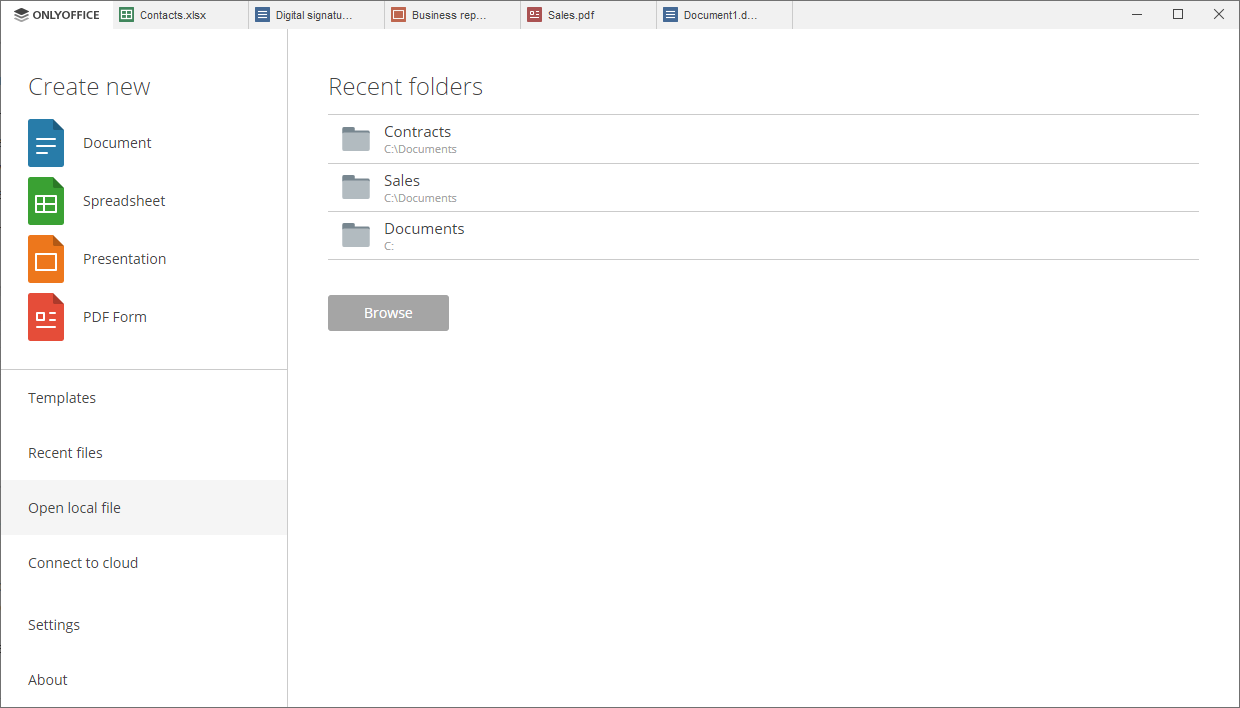Switch to the Sales.pdf tab
The height and width of the screenshot is (708, 1240).
[x=588, y=15]
